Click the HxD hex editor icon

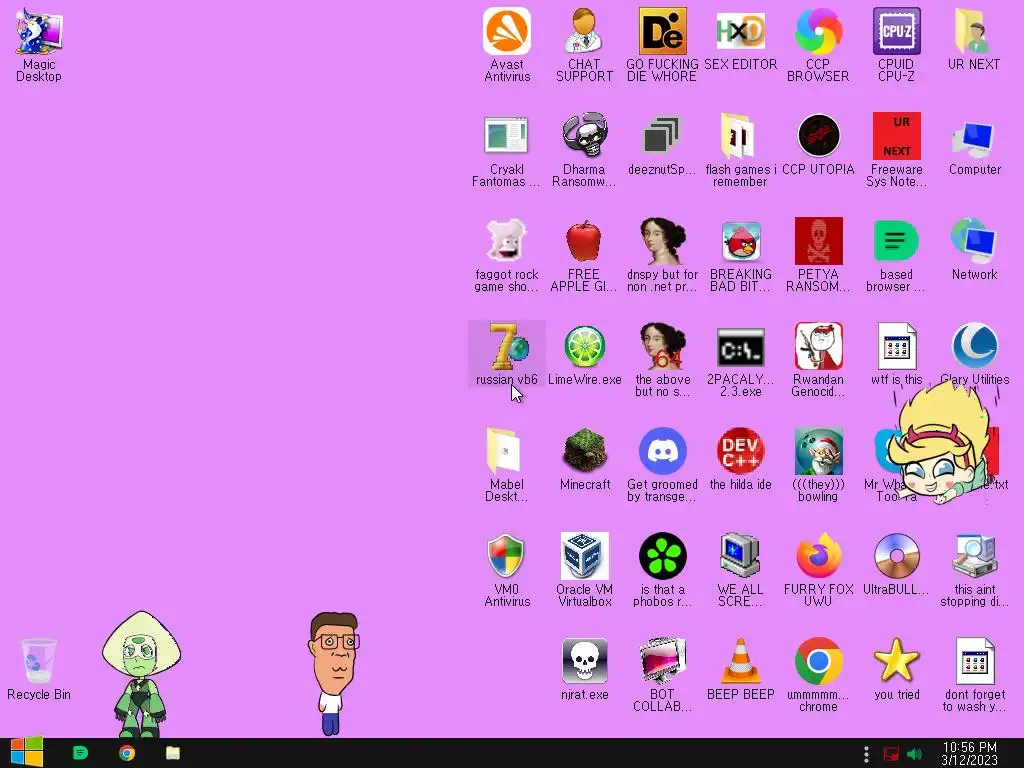[x=740, y=31]
